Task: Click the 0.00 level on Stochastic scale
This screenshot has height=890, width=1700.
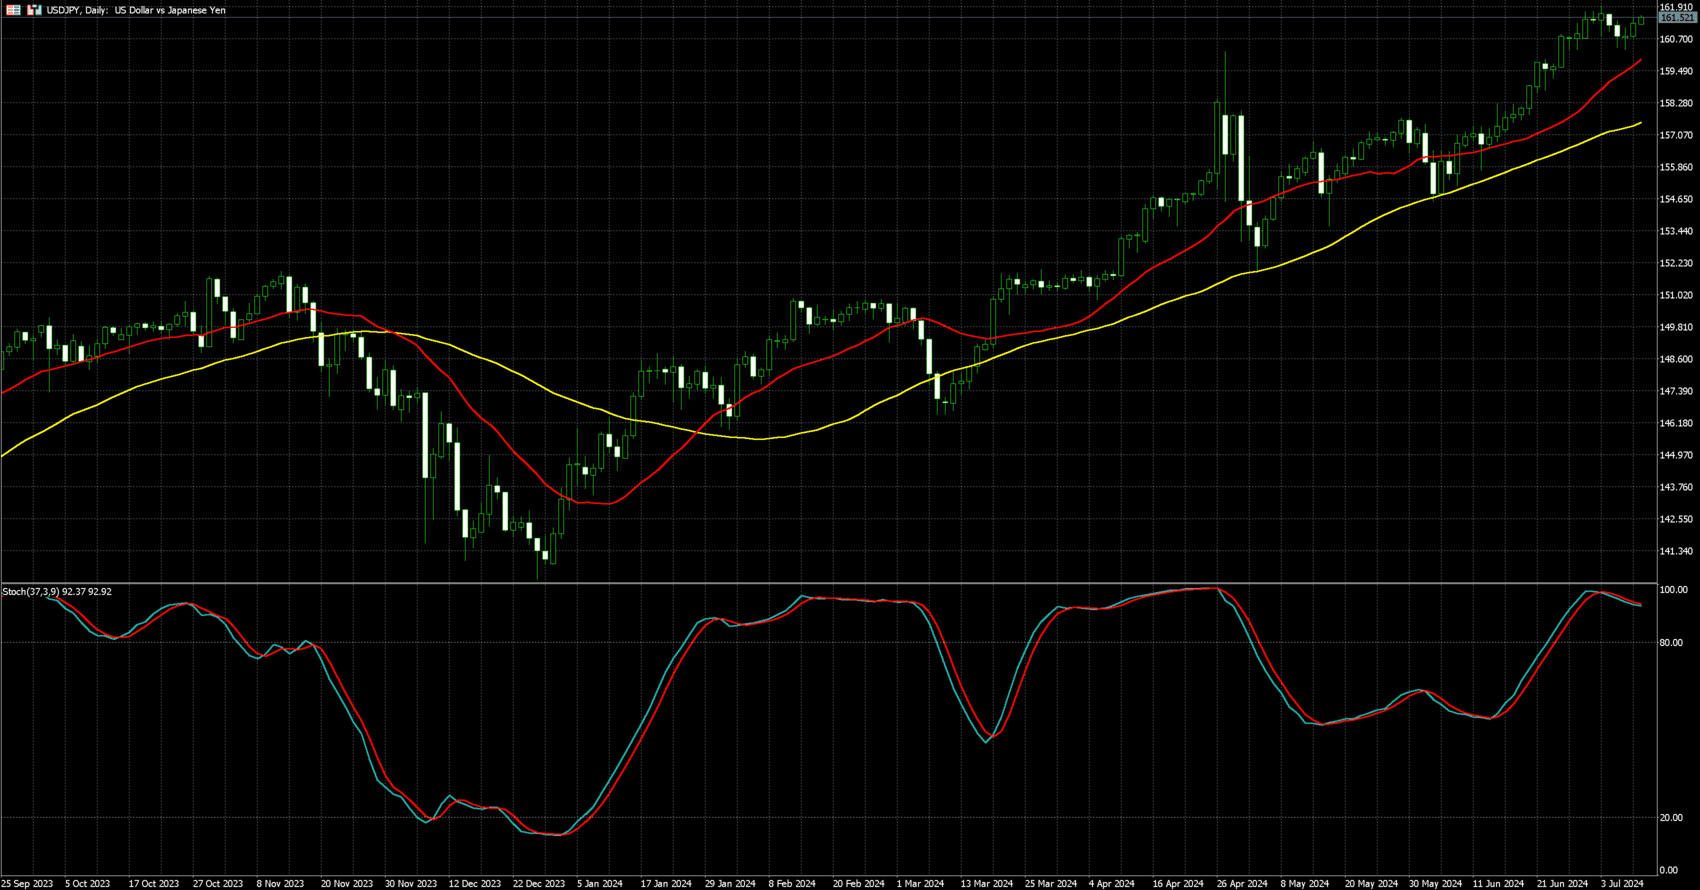Action: pyautogui.click(x=1668, y=871)
